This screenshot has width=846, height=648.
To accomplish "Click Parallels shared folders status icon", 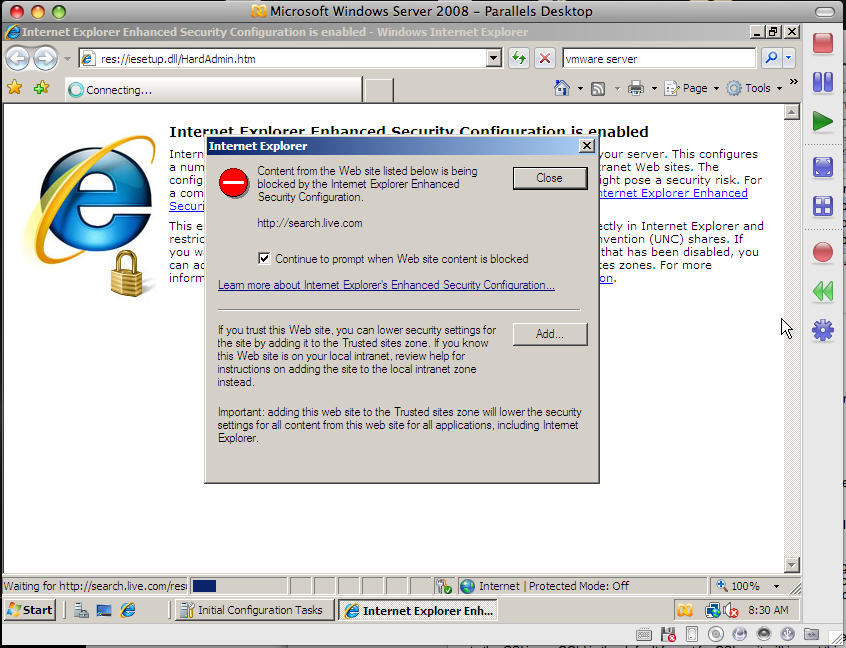I will click(811, 633).
